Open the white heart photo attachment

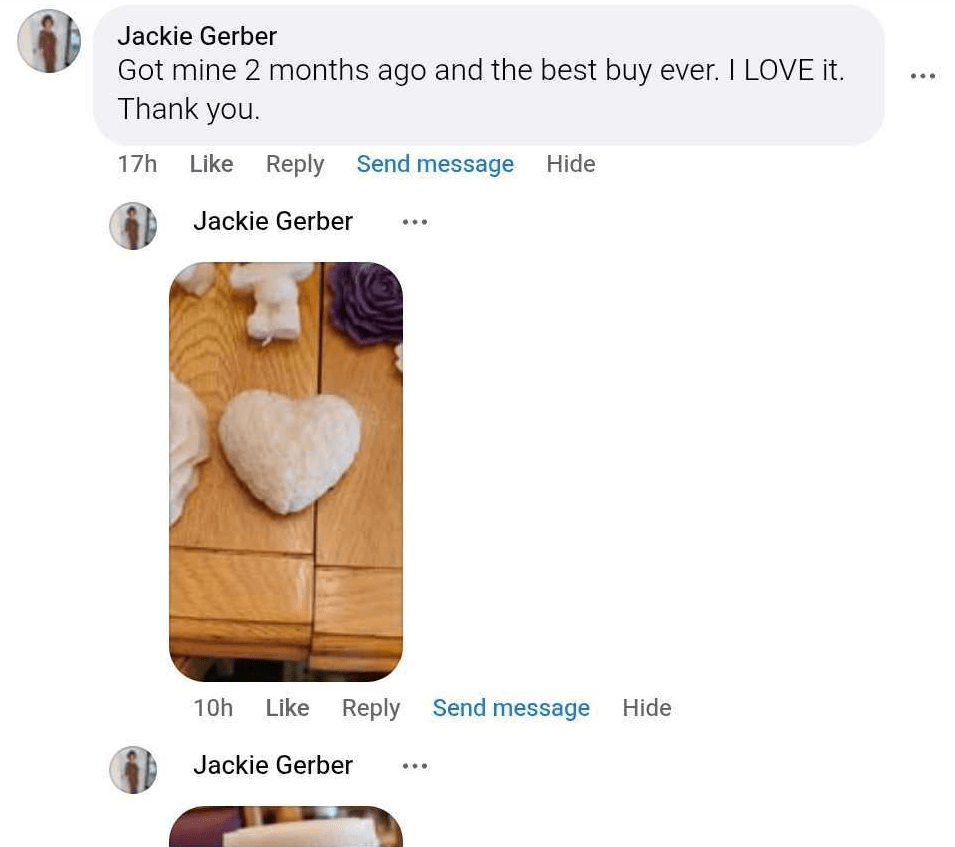point(286,472)
